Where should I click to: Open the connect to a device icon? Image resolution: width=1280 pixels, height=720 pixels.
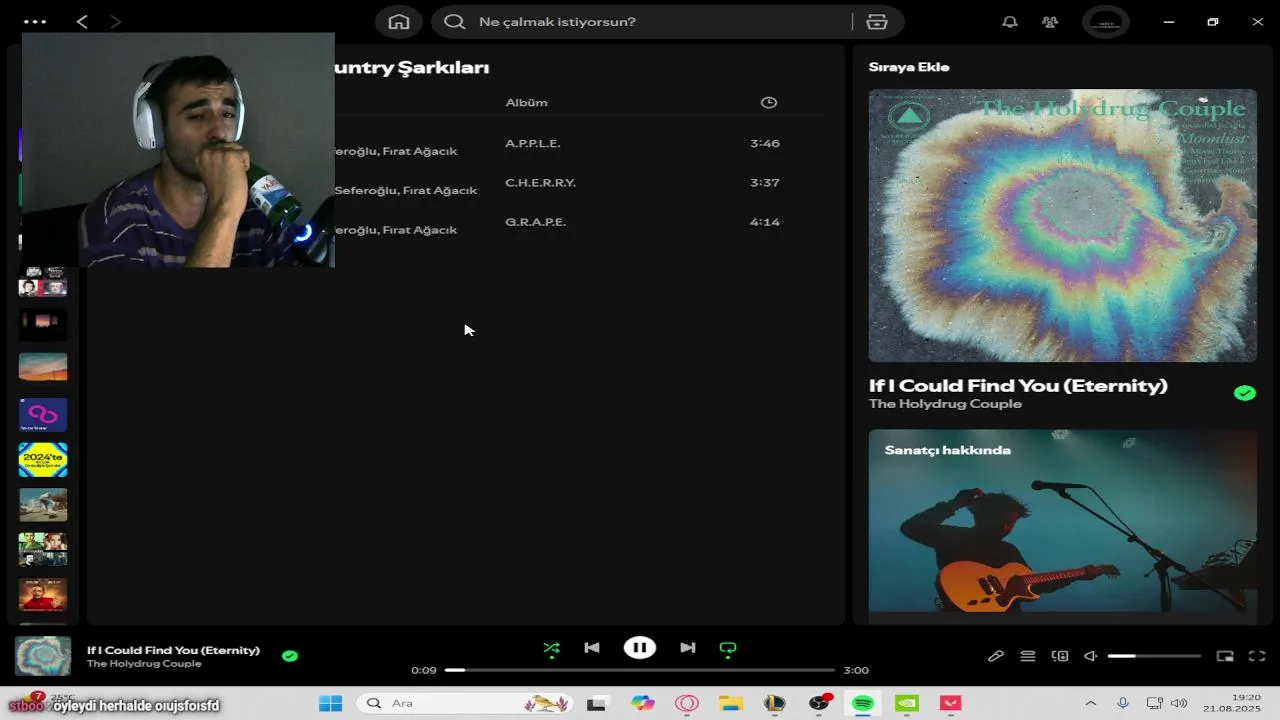point(1060,656)
